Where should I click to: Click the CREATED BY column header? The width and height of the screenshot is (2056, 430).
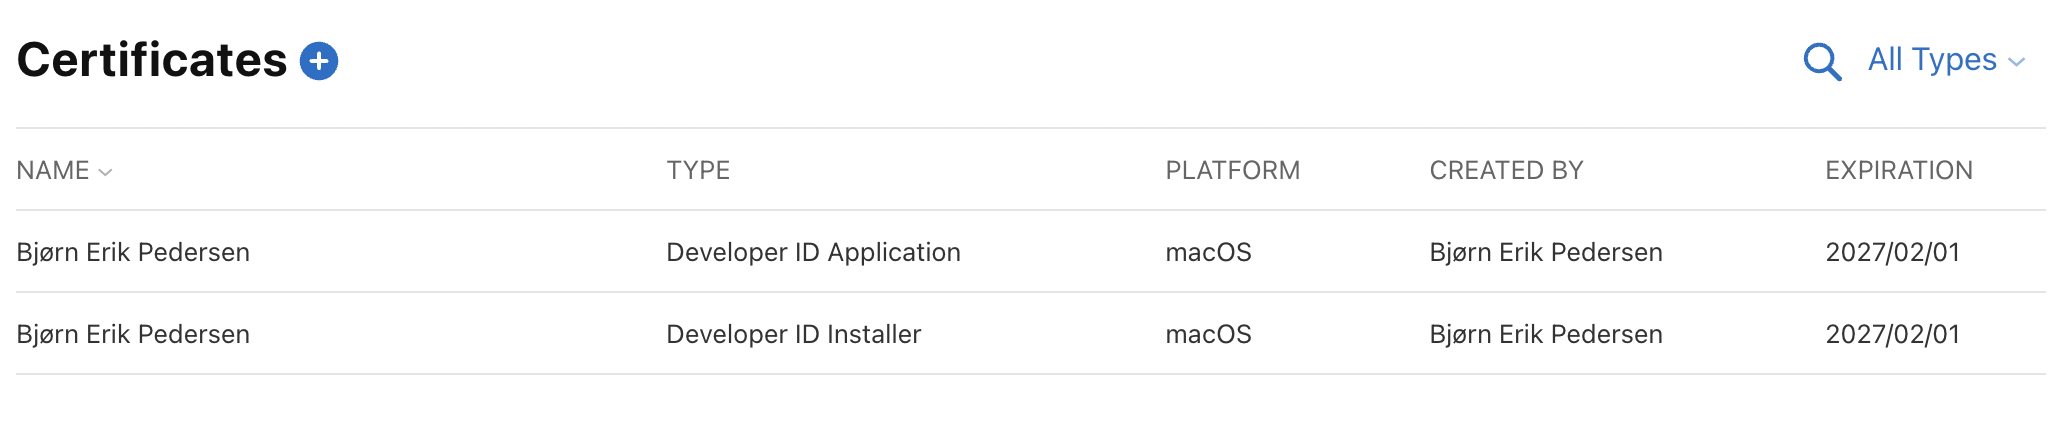pyautogui.click(x=1506, y=171)
